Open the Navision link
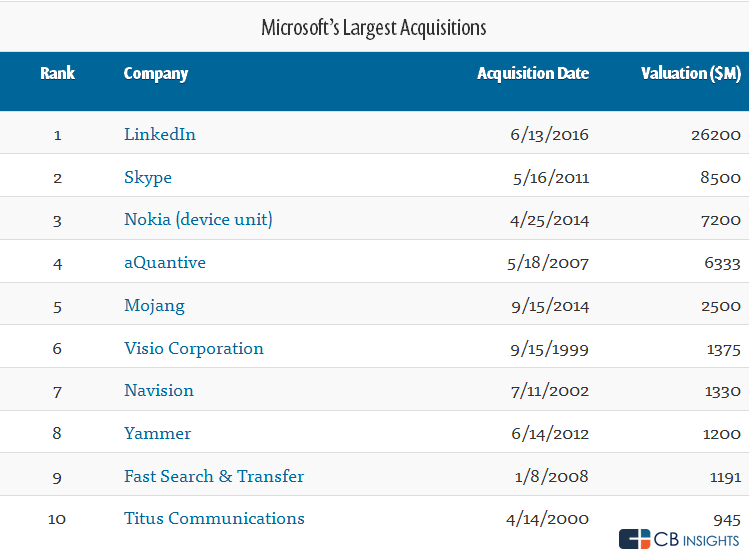Viewport: 751px width, 560px height. (159, 391)
